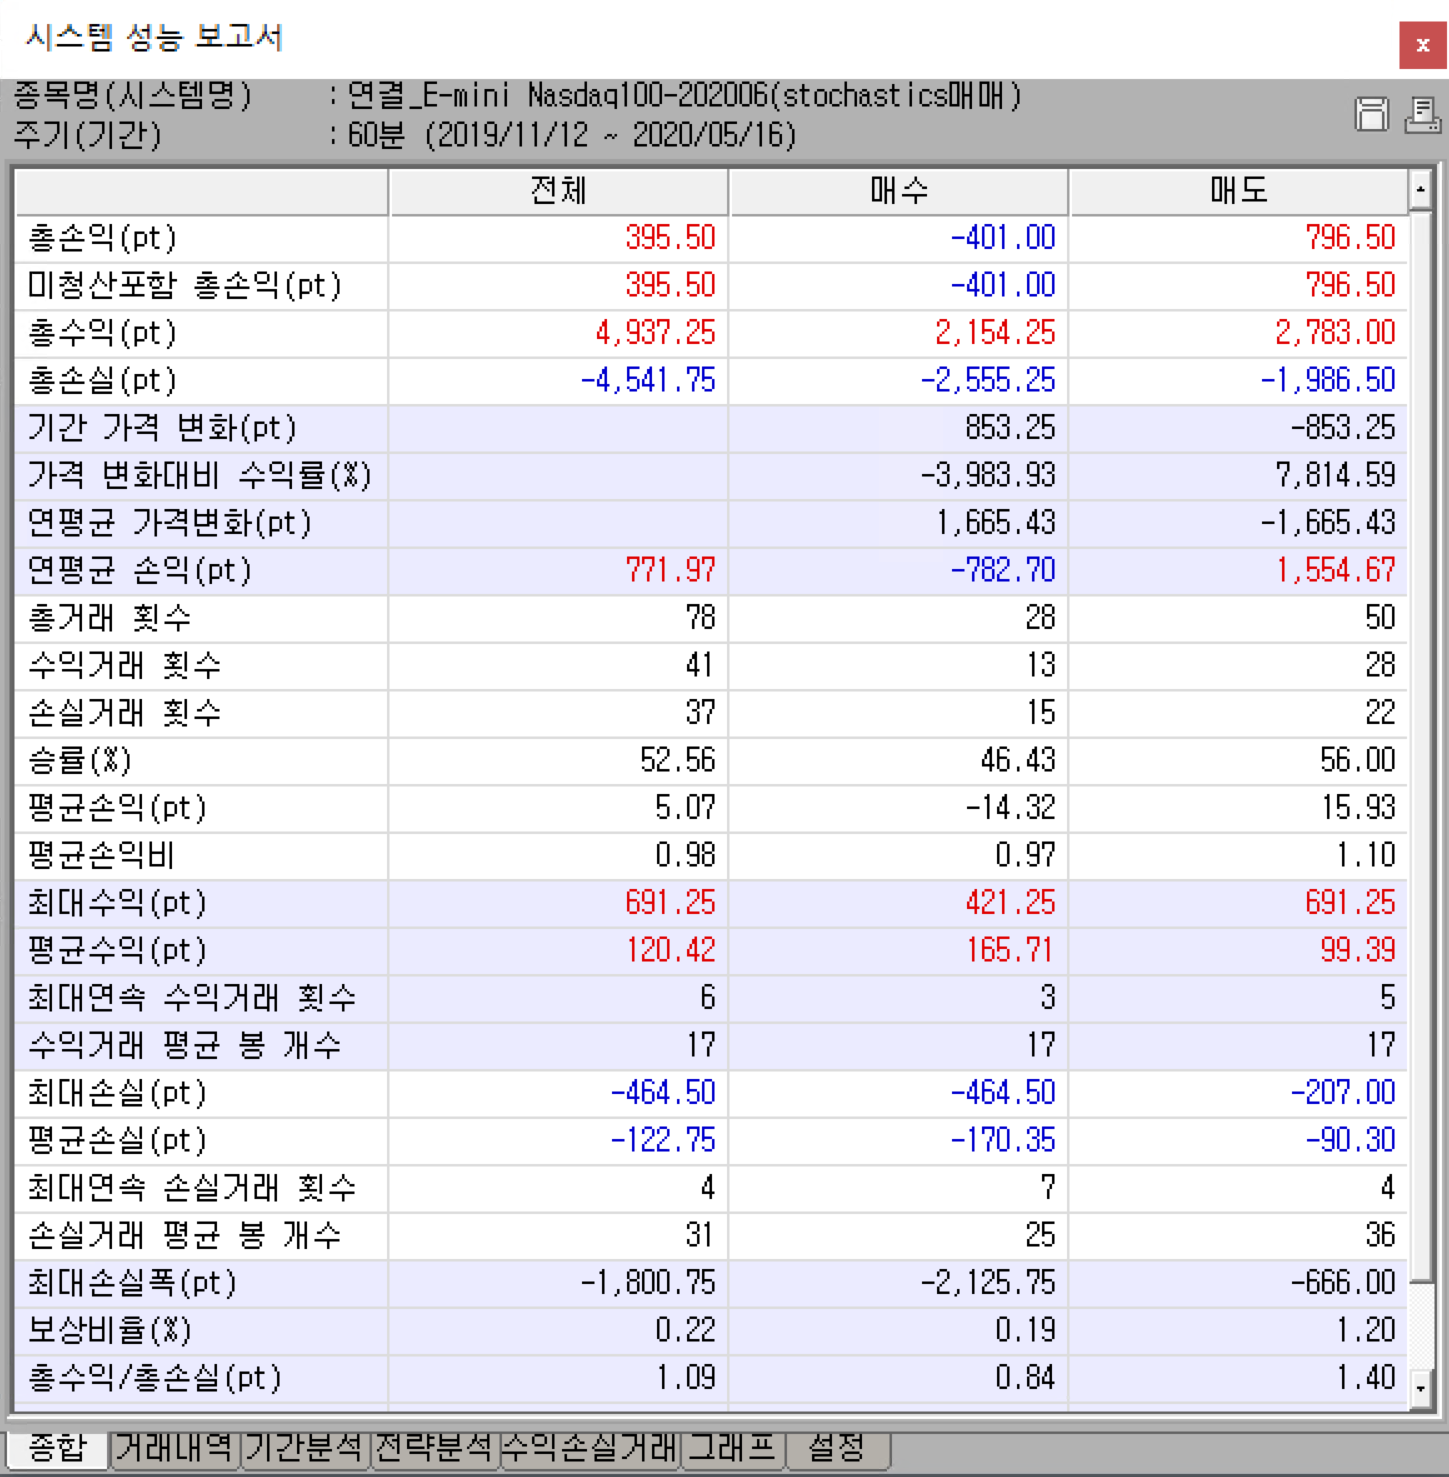Click the 총손실(pt) total value -4,541.75
Screen dimensions: 1449x1477
[648, 381]
